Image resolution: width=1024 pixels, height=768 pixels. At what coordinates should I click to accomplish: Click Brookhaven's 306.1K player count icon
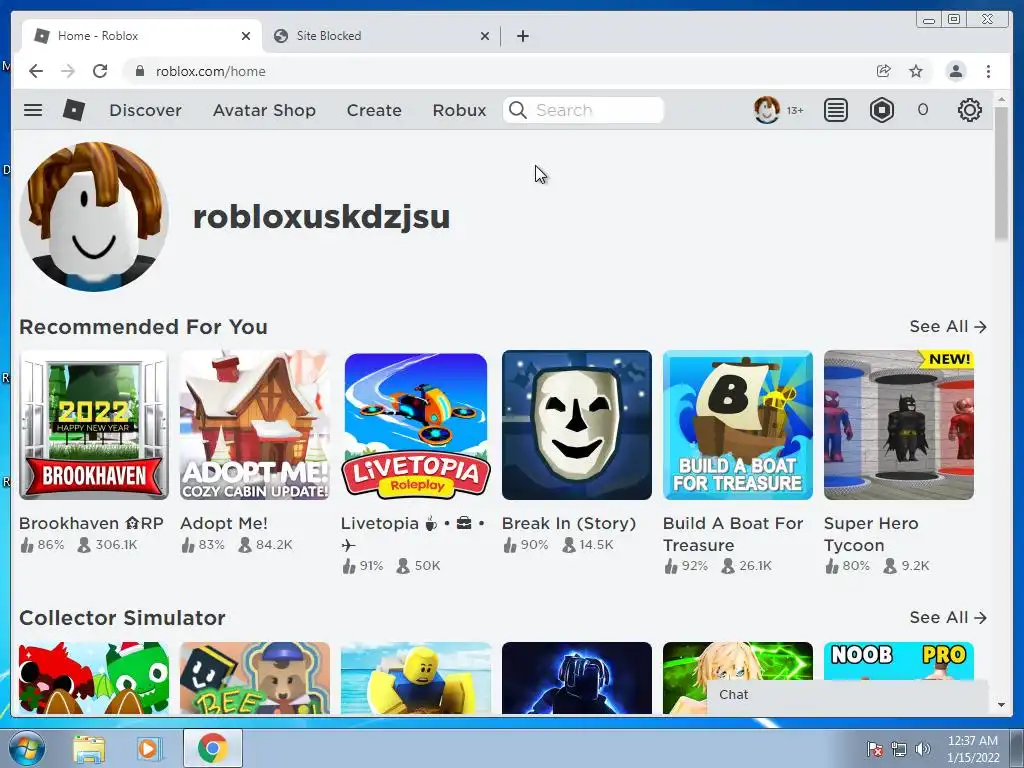84,545
